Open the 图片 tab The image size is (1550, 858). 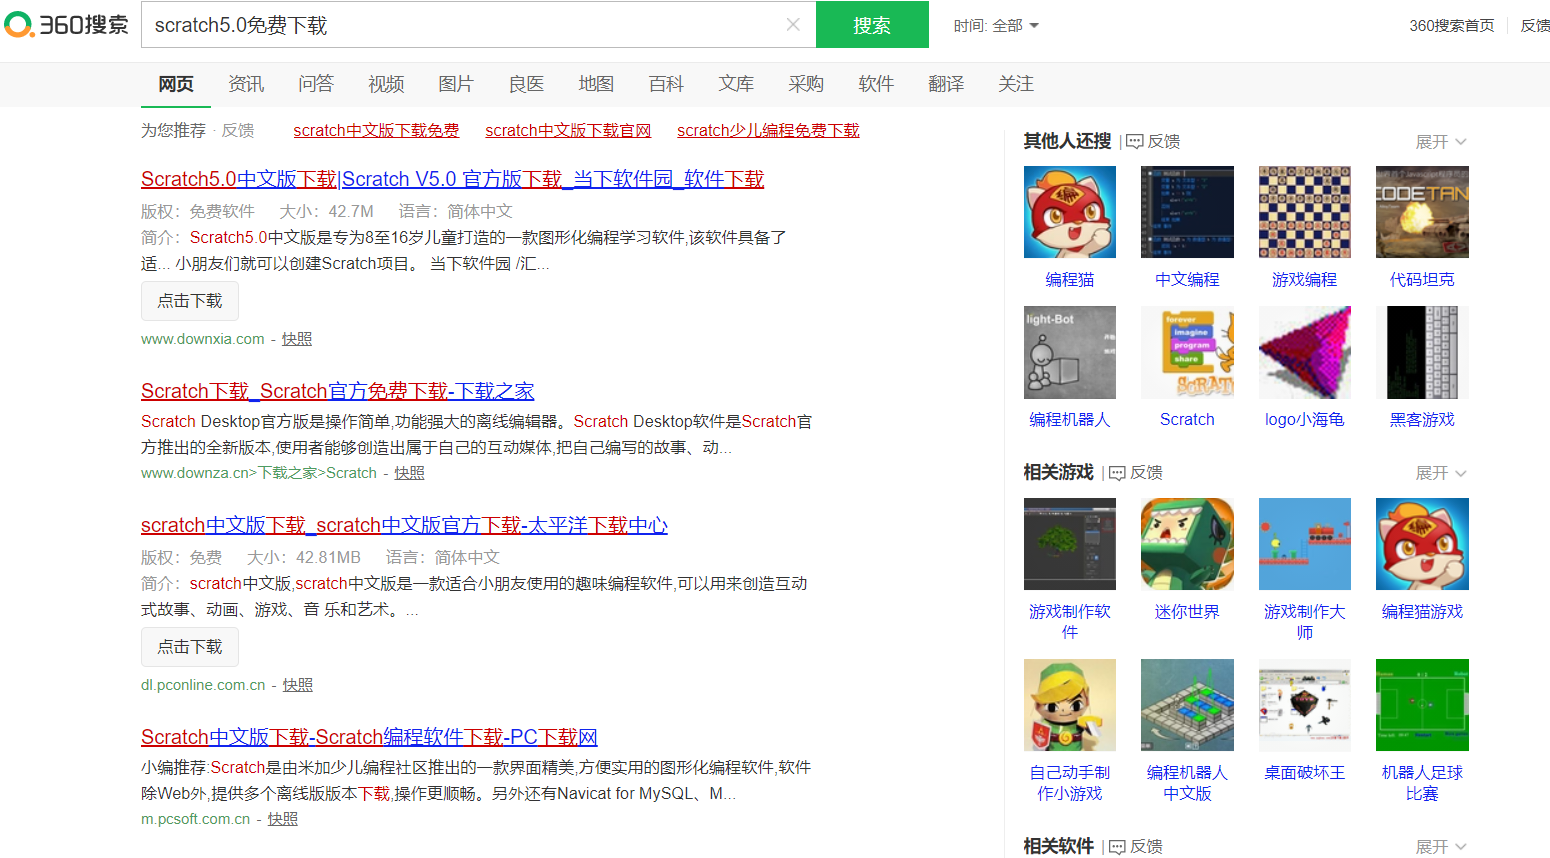tap(456, 84)
